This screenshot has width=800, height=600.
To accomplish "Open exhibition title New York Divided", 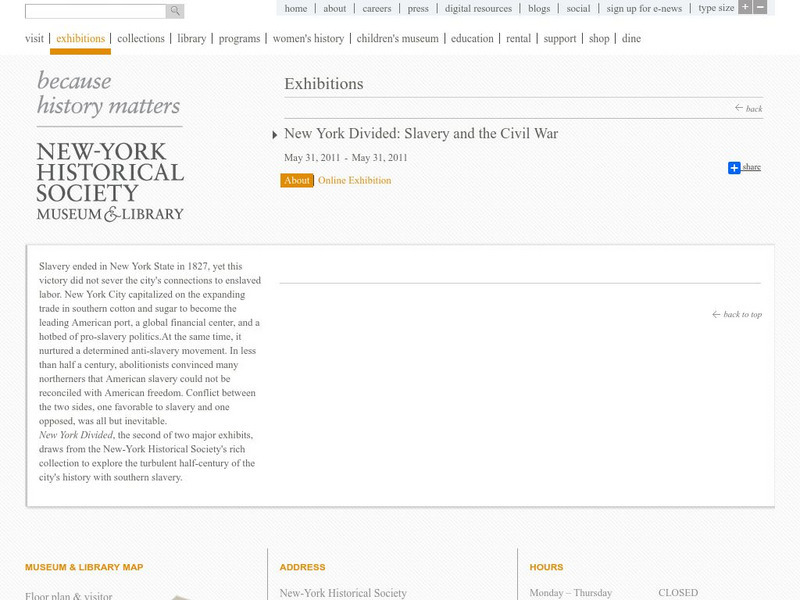I will coord(421,133).
